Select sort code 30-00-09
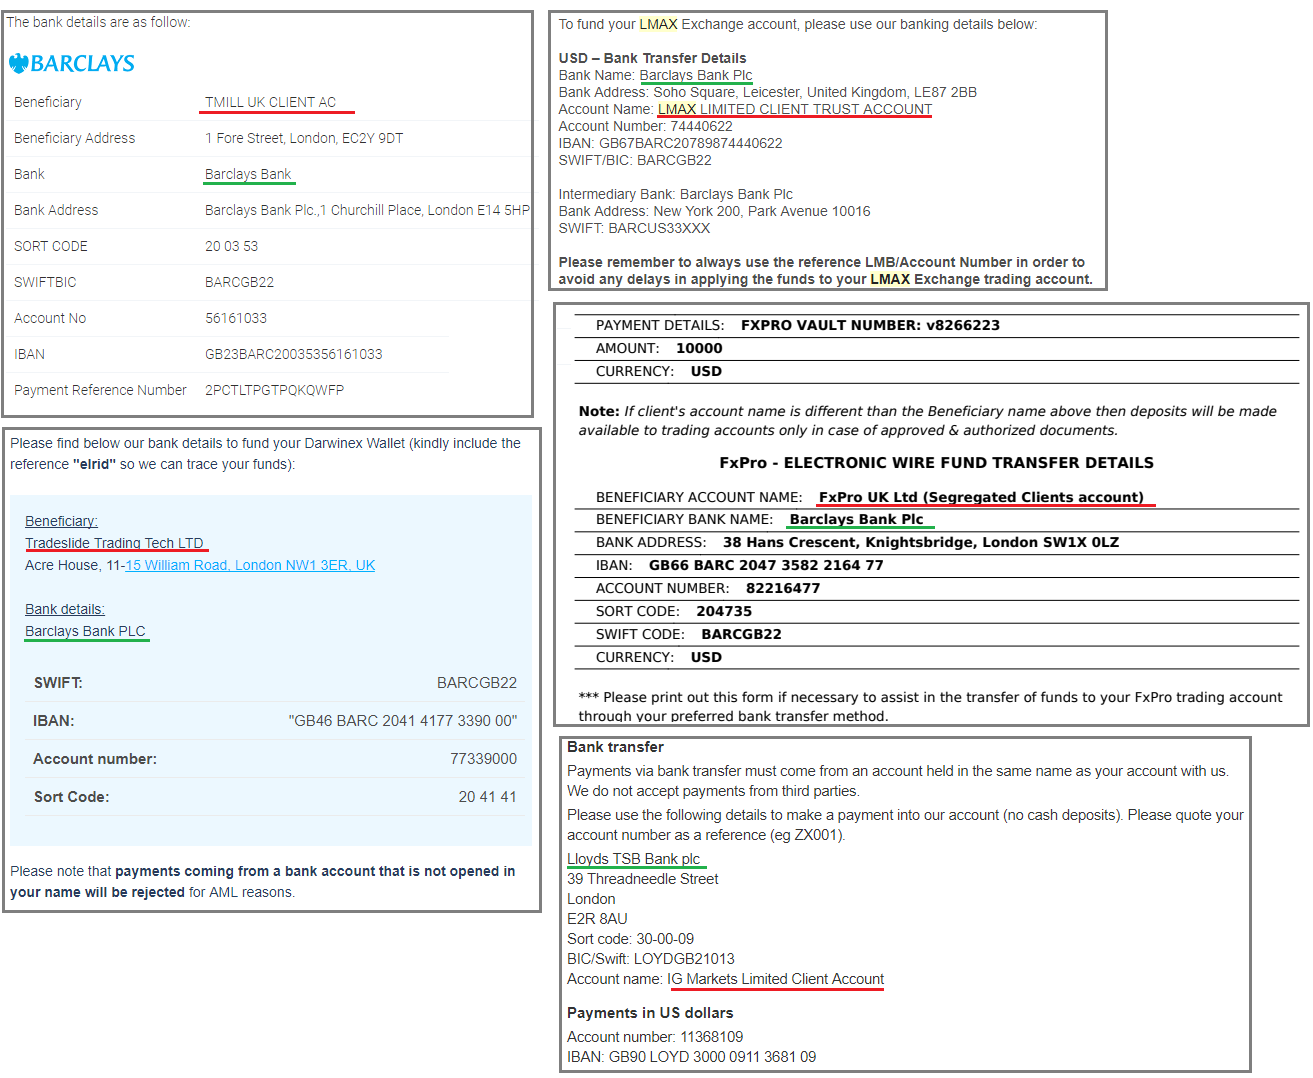 click(665, 939)
